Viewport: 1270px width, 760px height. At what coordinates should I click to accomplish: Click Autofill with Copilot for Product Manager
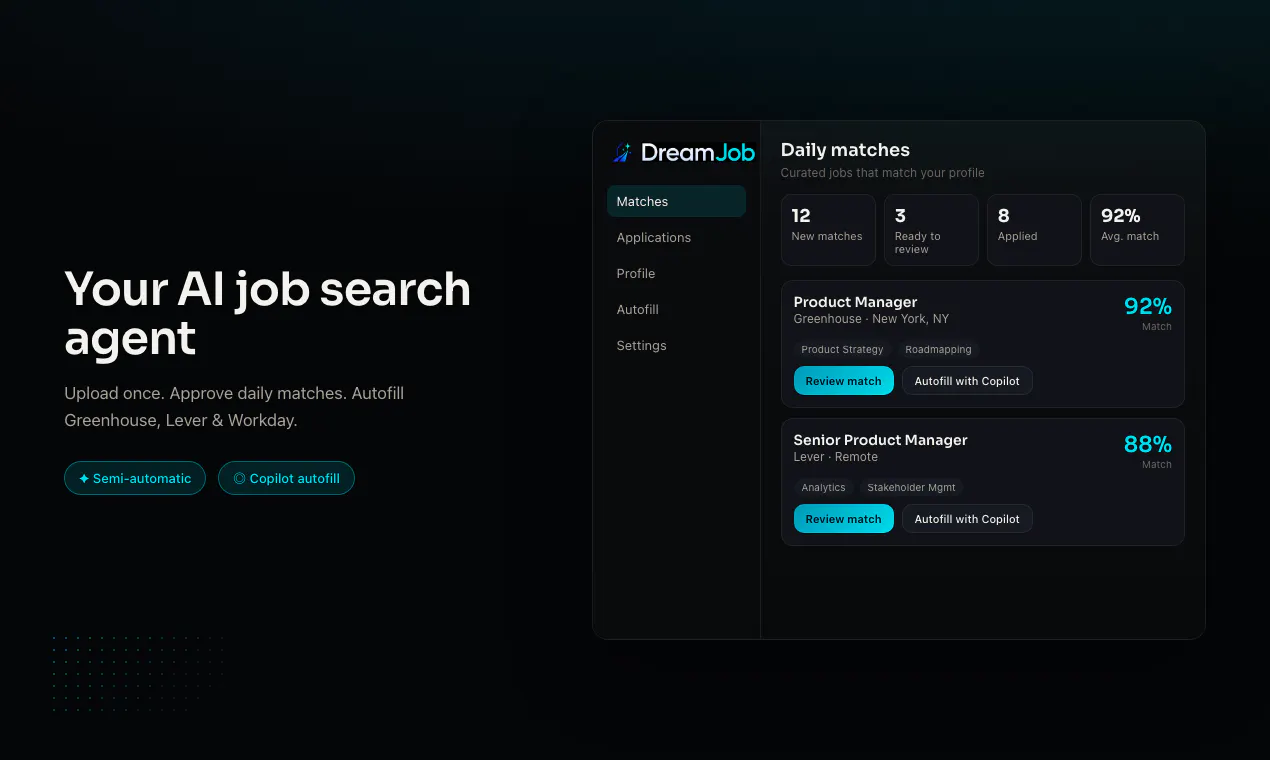[x=967, y=381]
